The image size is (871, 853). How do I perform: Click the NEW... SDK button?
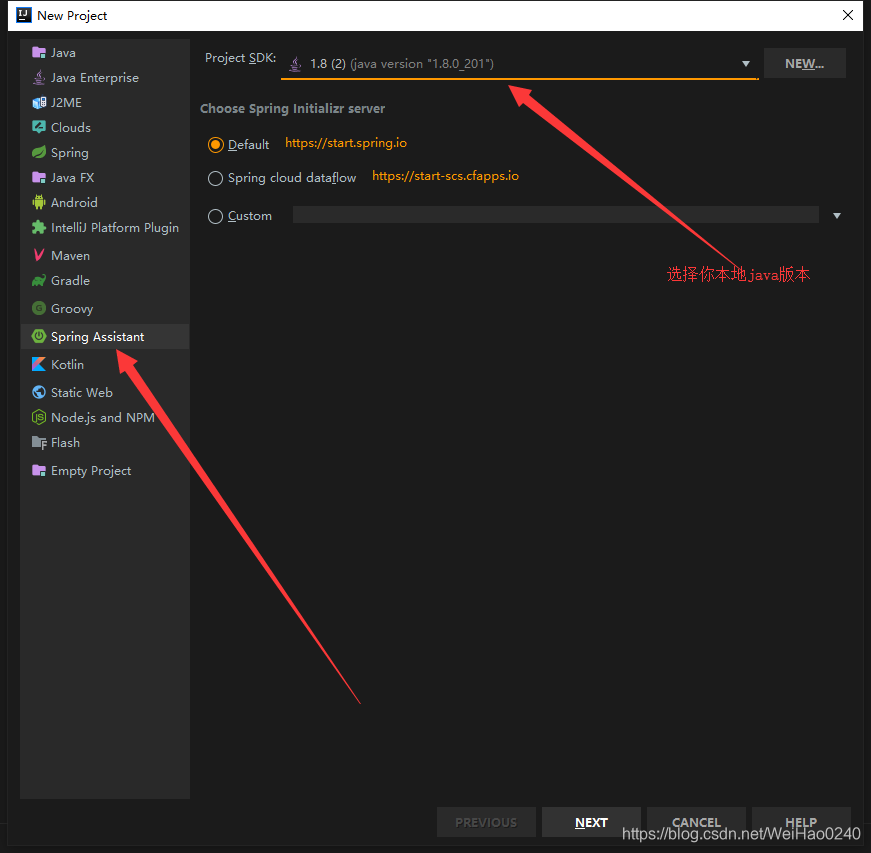[x=804, y=63]
